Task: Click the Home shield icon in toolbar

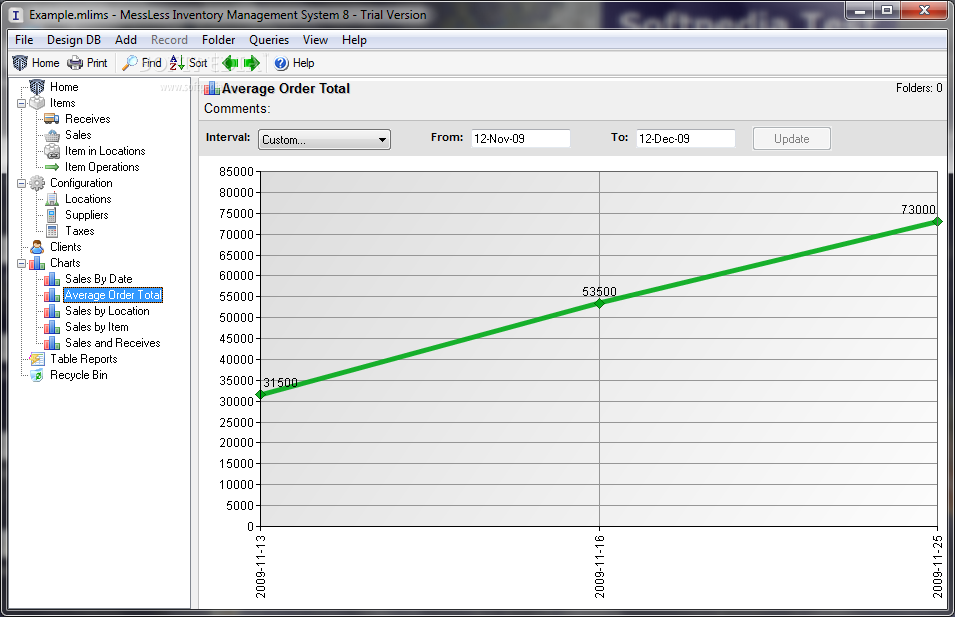Action: pos(20,63)
